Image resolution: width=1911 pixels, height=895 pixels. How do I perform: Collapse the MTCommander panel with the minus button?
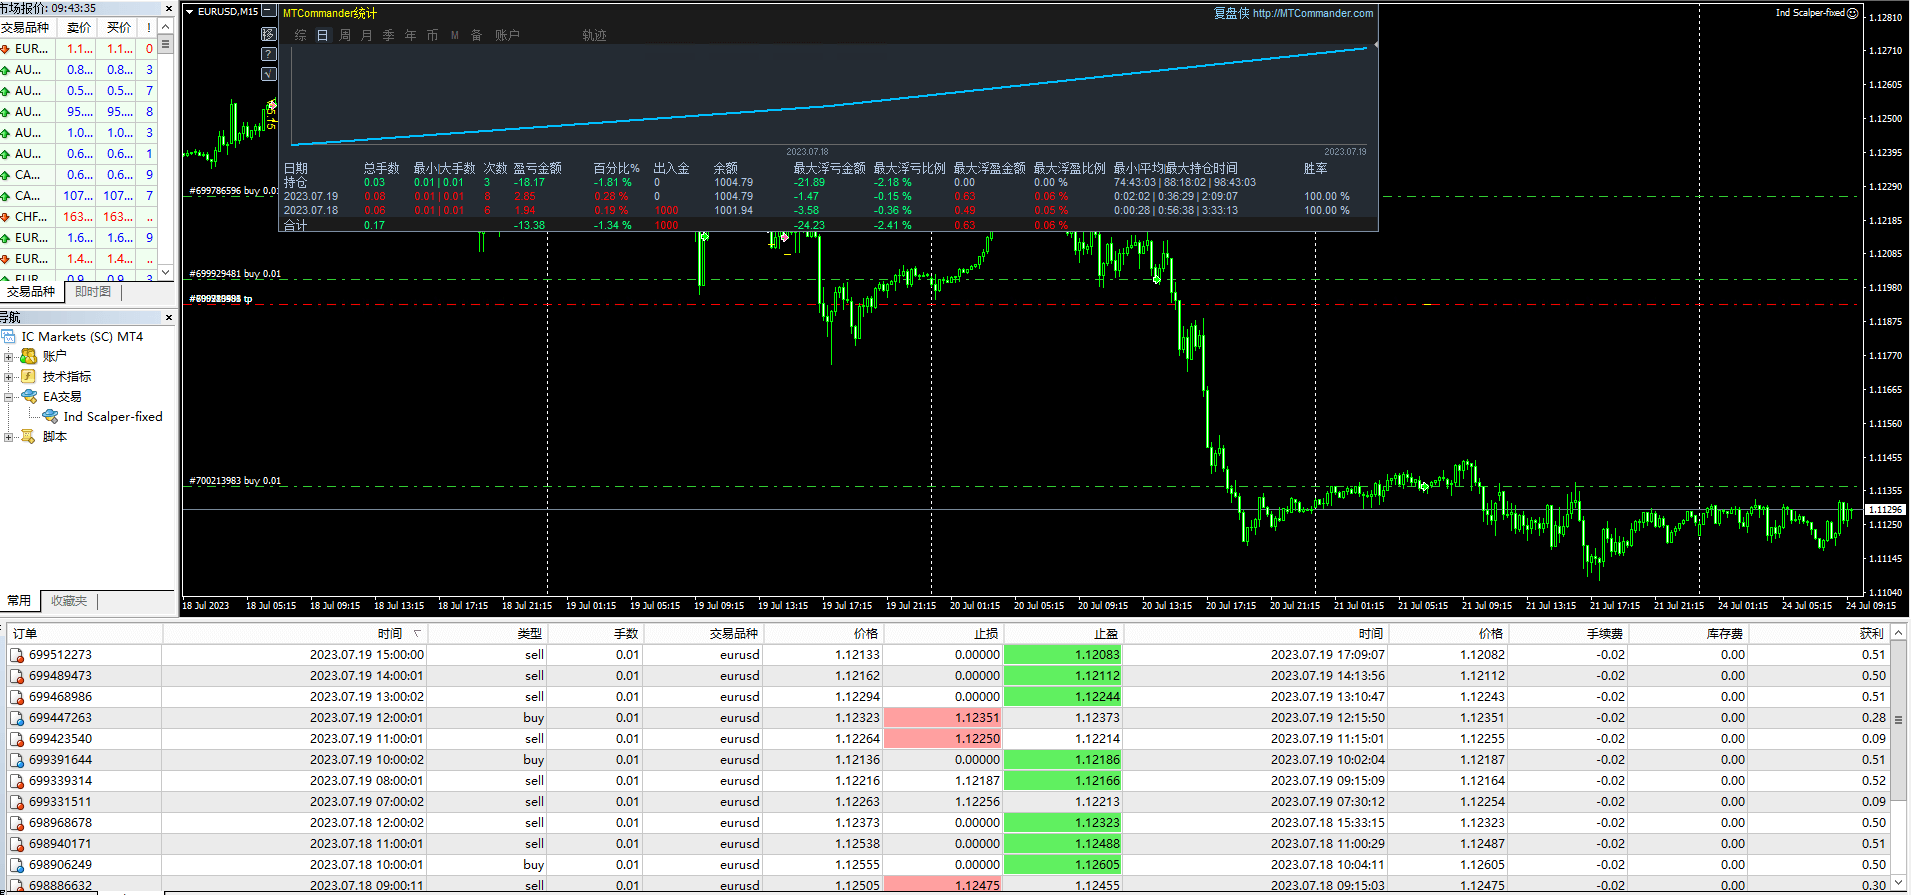coord(268,12)
